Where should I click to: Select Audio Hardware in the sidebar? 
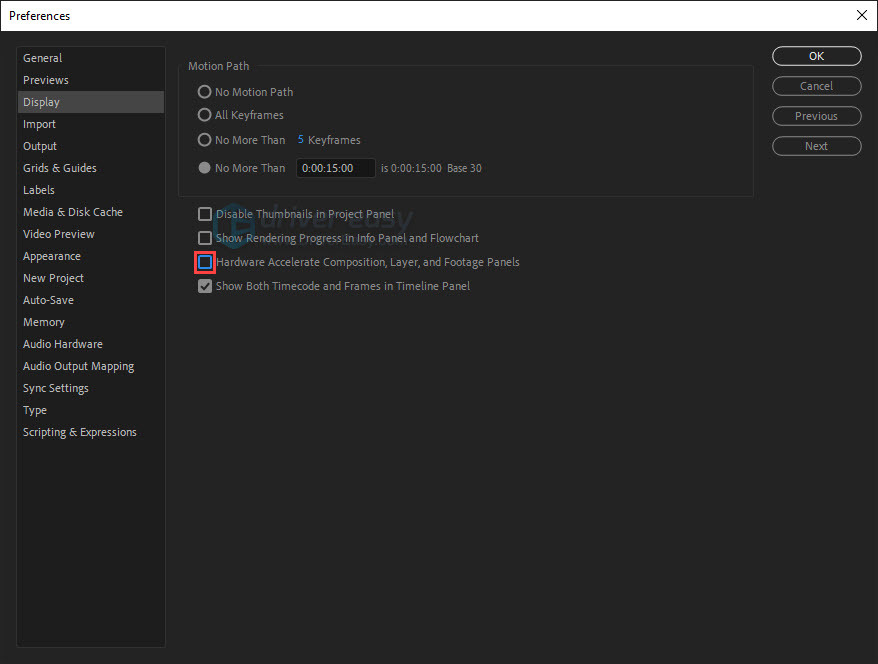[63, 344]
